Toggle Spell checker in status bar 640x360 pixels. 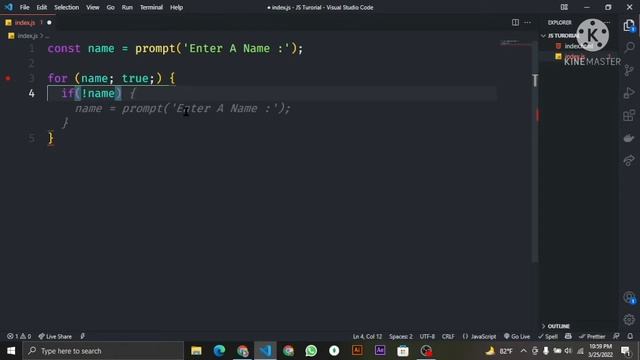point(548,336)
